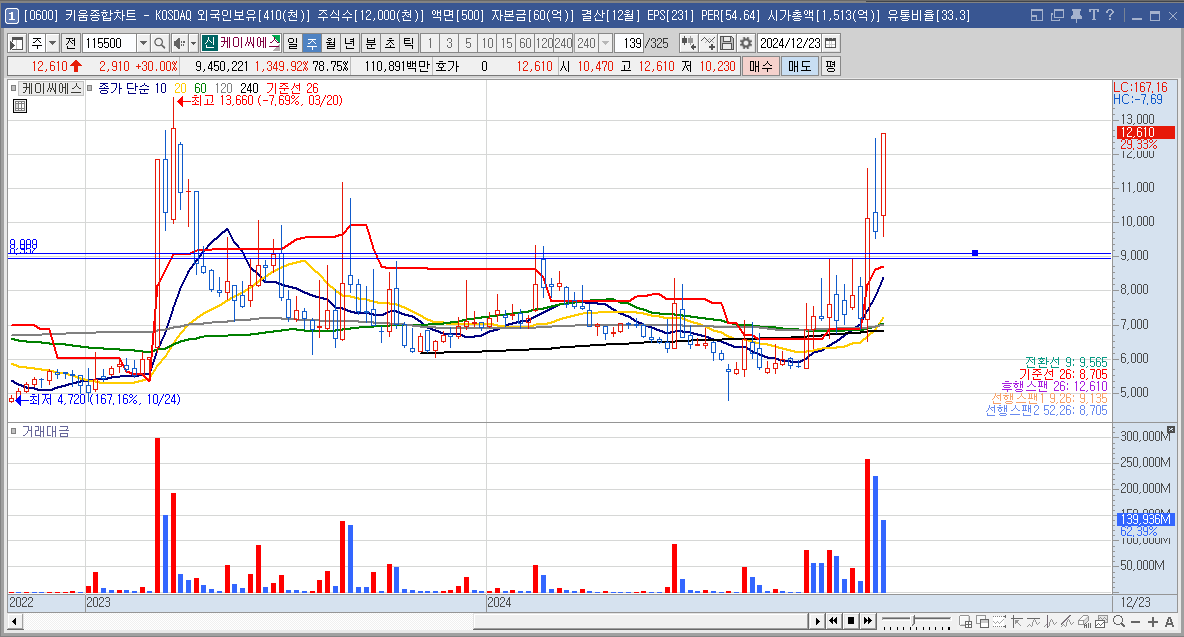This screenshot has width=1184, height=637.
Task: Click the horizontal chart scrollbar thumb
Action: (x=640, y=621)
